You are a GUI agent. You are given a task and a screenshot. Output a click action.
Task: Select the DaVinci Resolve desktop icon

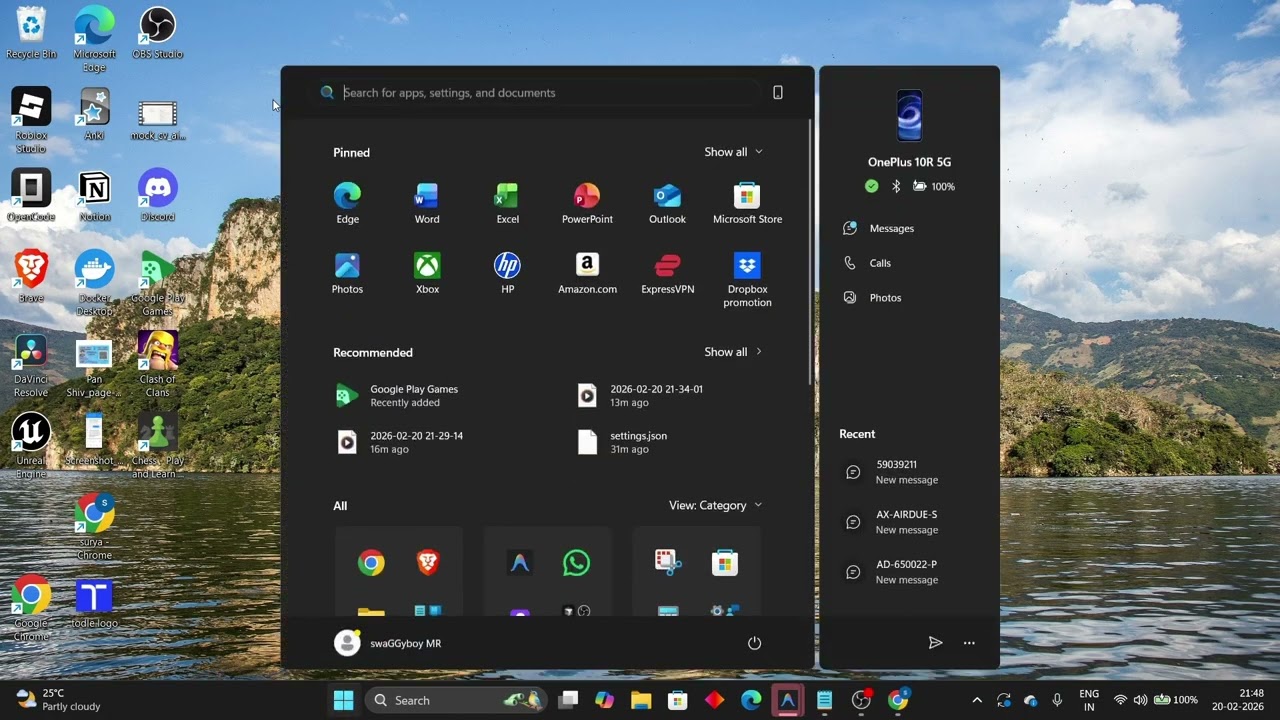point(31,365)
